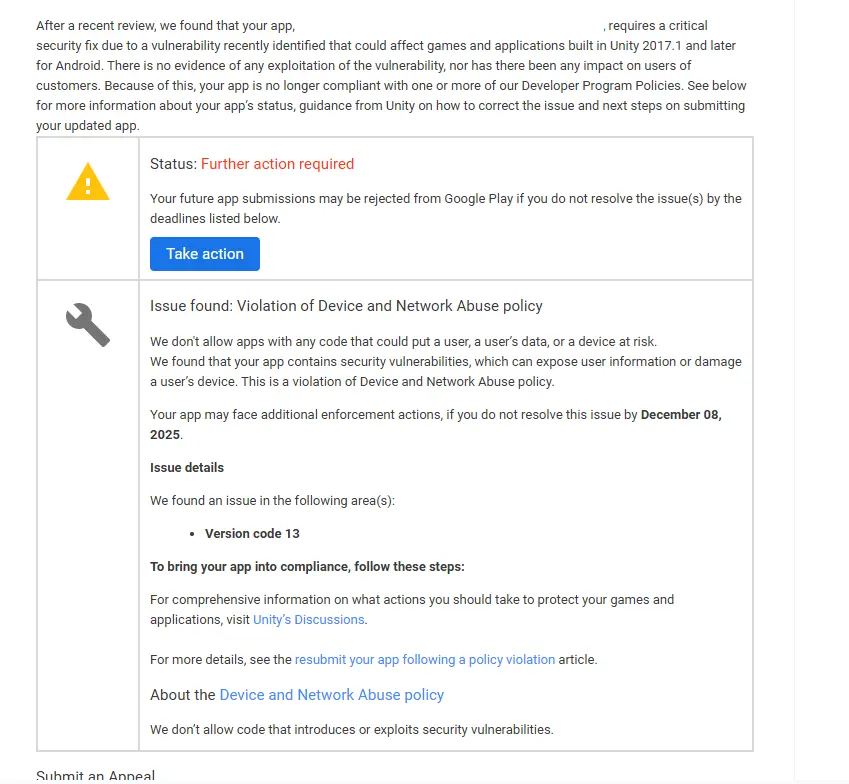Viewport: 849px width, 784px height.
Task: Click the gray wrench icon
Action: point(88,325)
